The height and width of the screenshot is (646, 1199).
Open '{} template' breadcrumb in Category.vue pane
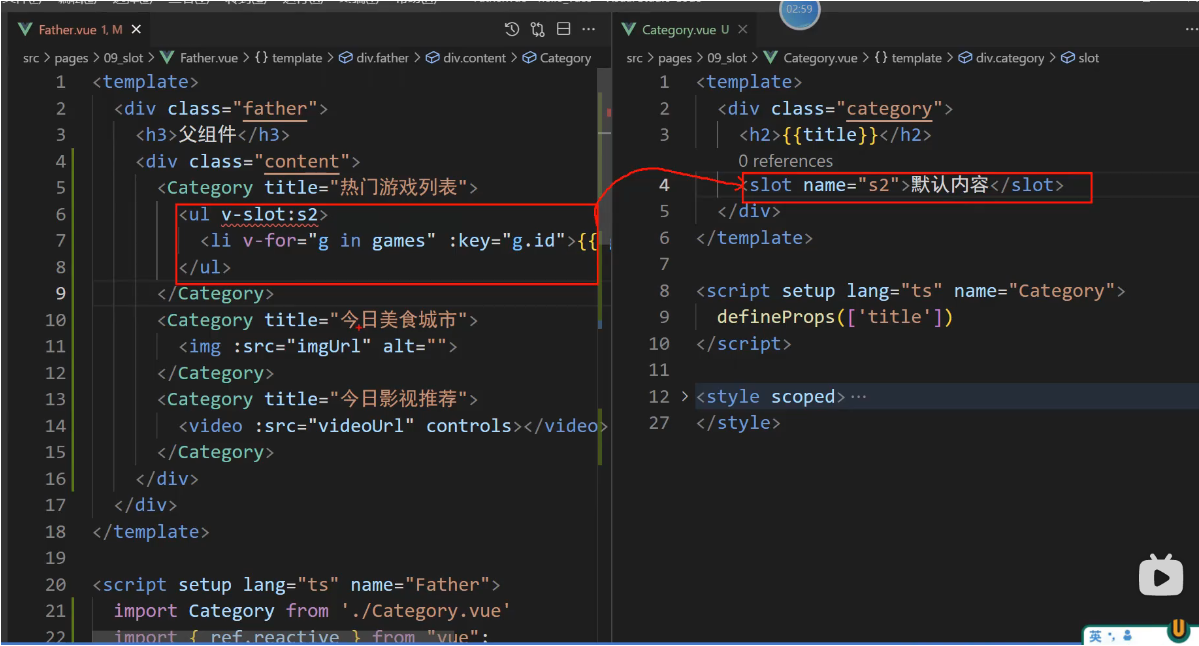[908, 58]
